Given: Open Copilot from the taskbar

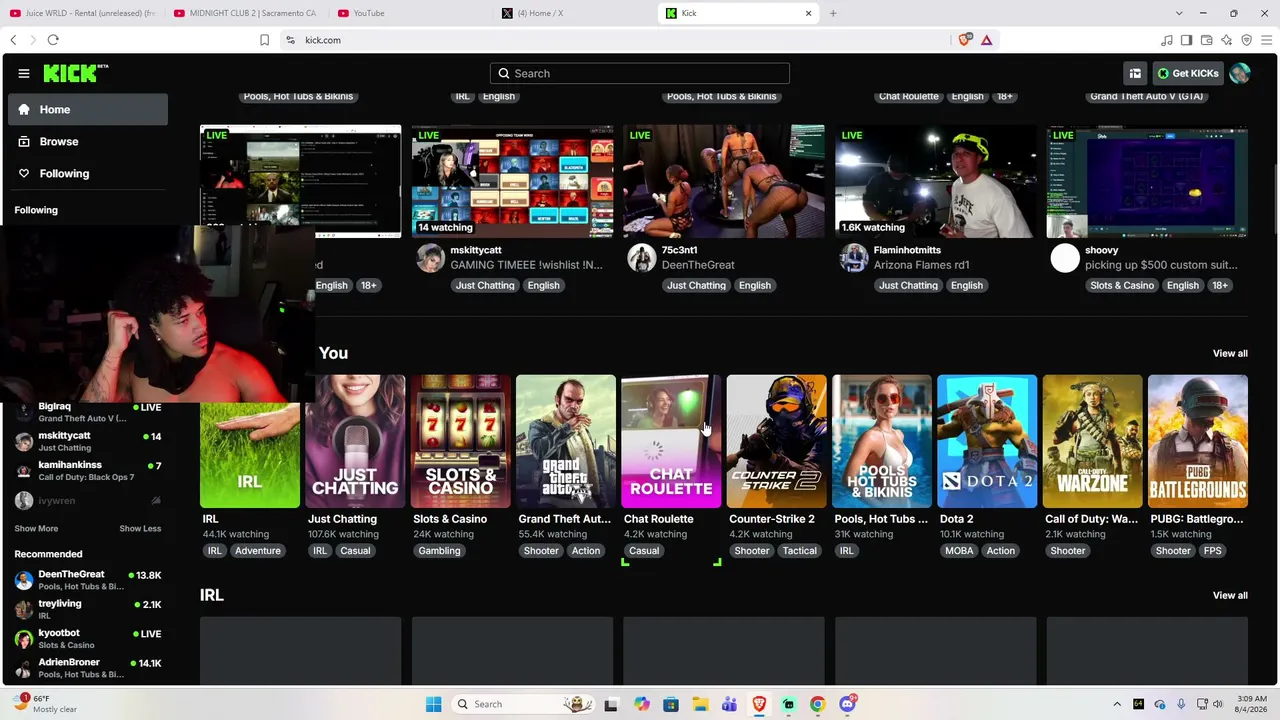Looking at the screenshot, I should click(x=641, y=704).
